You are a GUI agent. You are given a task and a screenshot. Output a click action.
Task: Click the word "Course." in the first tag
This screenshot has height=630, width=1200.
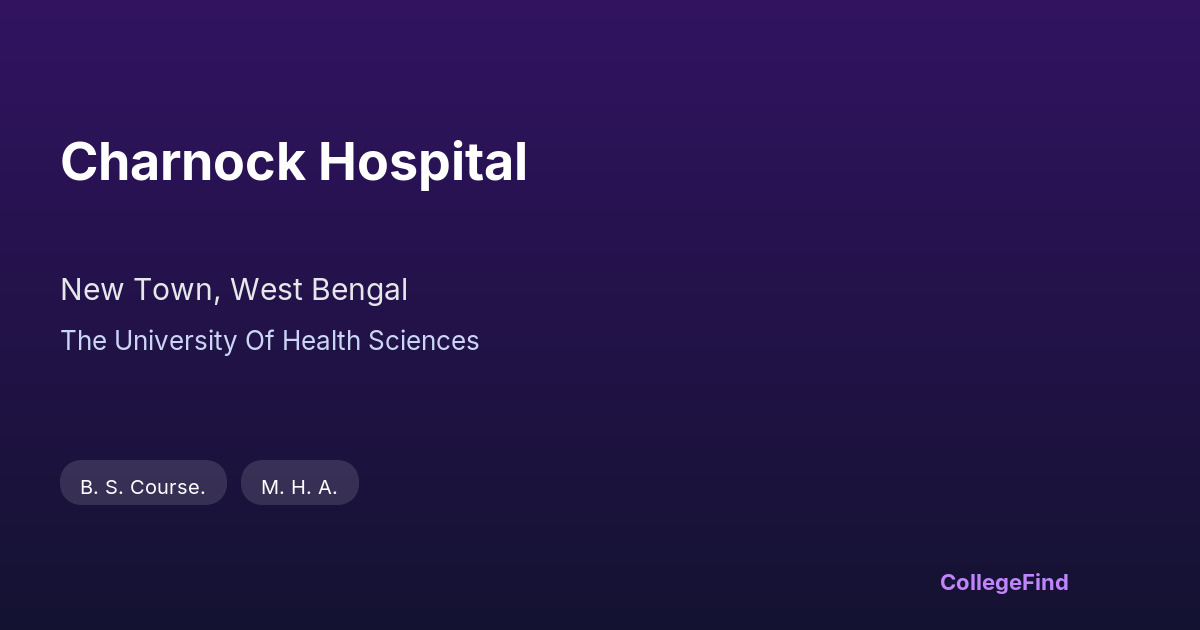click(168, 487)
